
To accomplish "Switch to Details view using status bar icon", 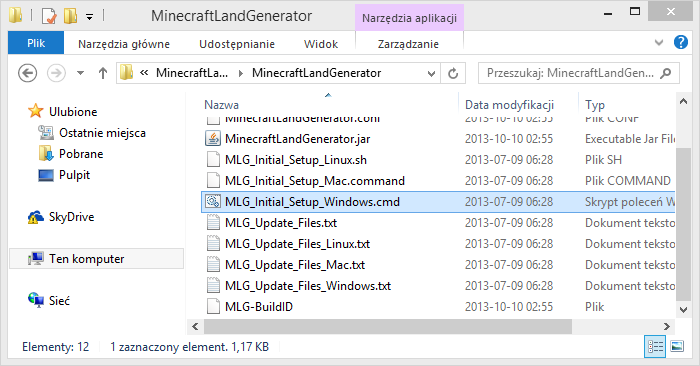I will coord(655,346).
